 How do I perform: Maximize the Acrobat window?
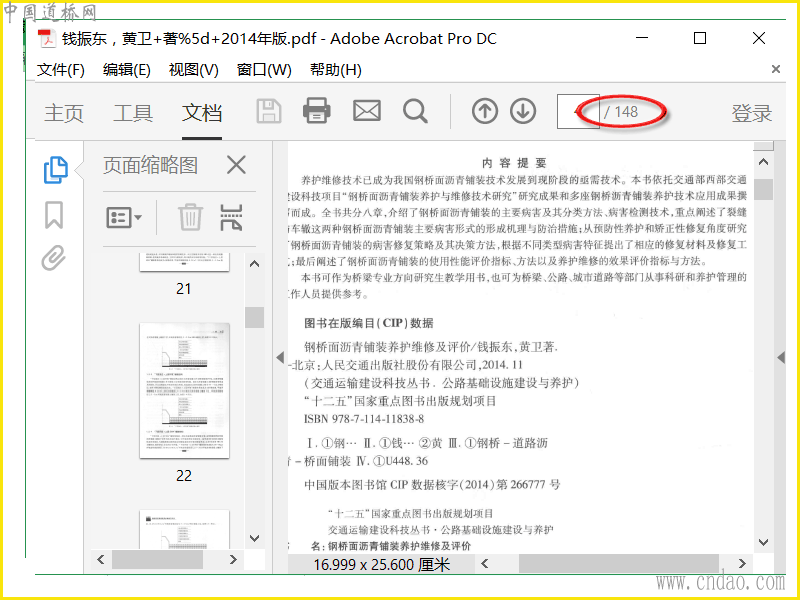(700, 38)
